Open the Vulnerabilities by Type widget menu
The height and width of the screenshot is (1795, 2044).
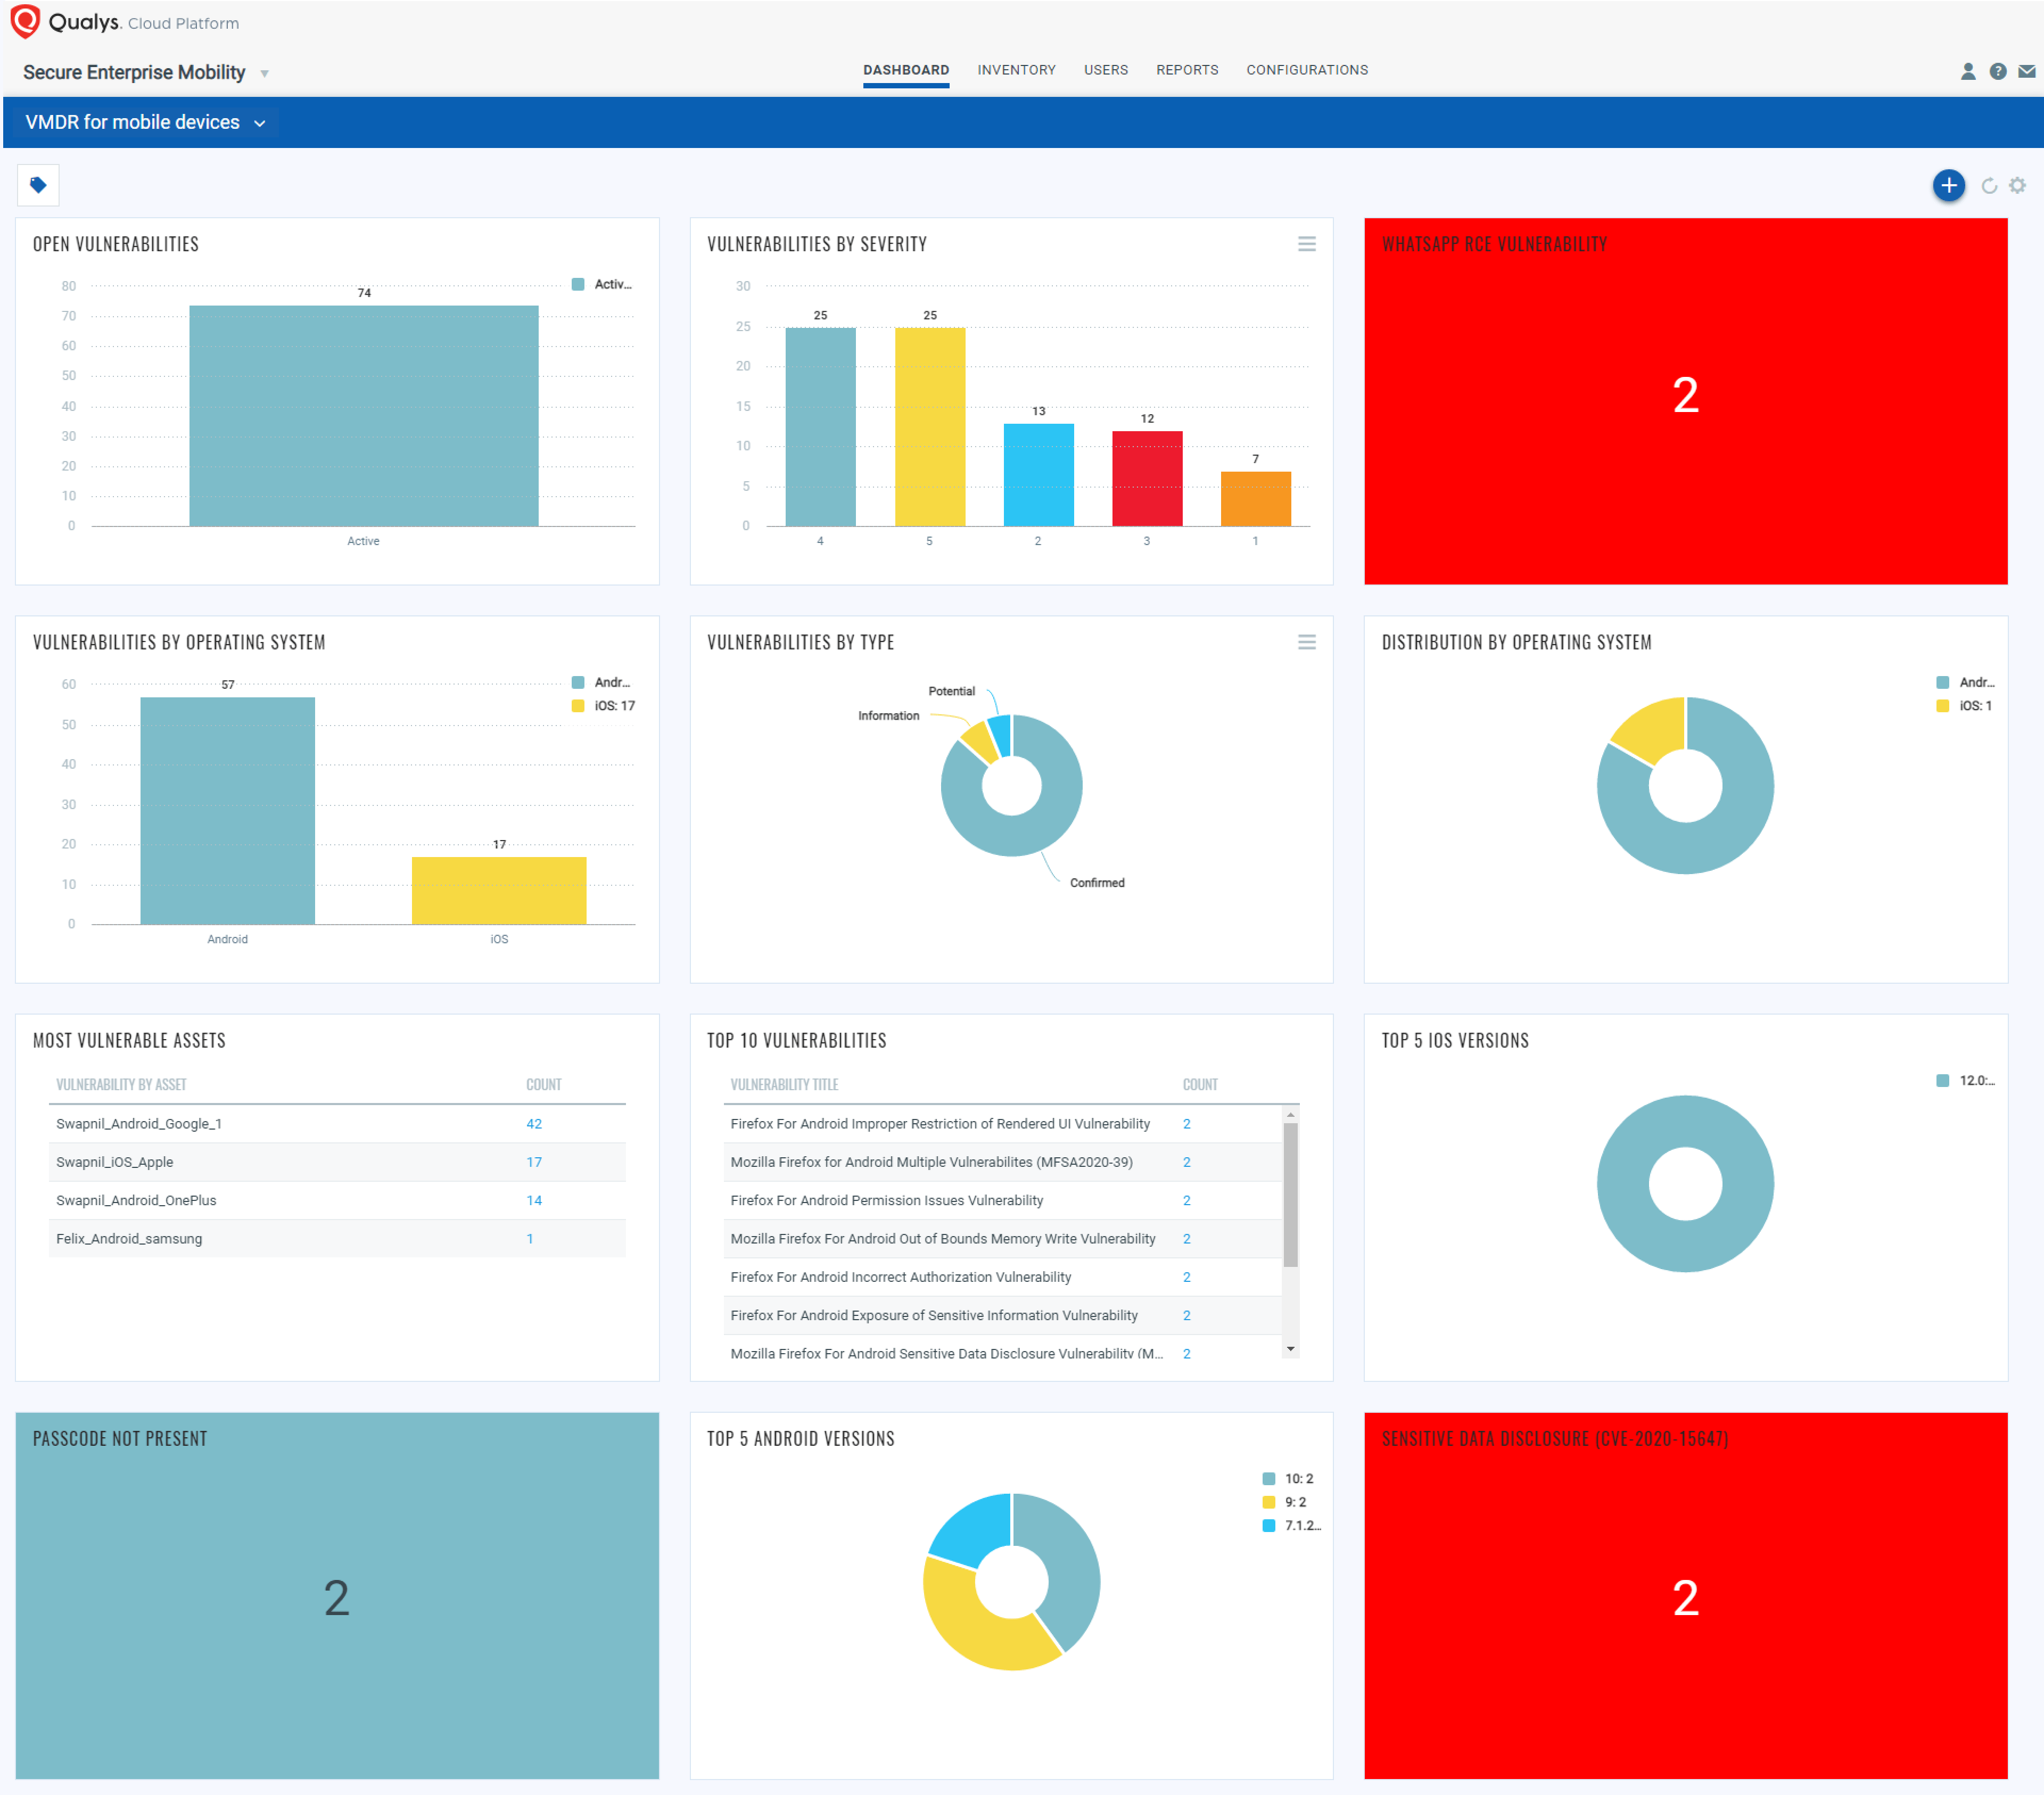tap(1306, 642)
